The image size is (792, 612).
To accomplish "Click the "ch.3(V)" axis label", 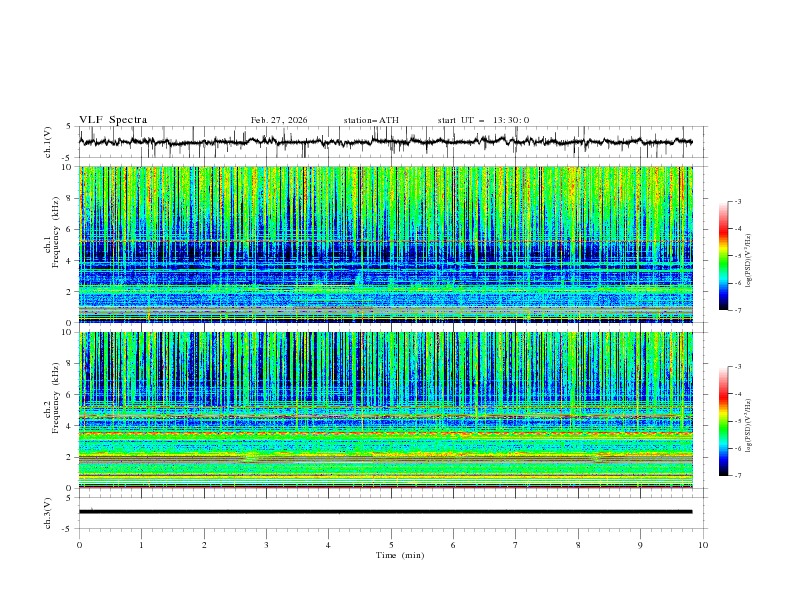I will pyautogui.click(x=48, y=513).
